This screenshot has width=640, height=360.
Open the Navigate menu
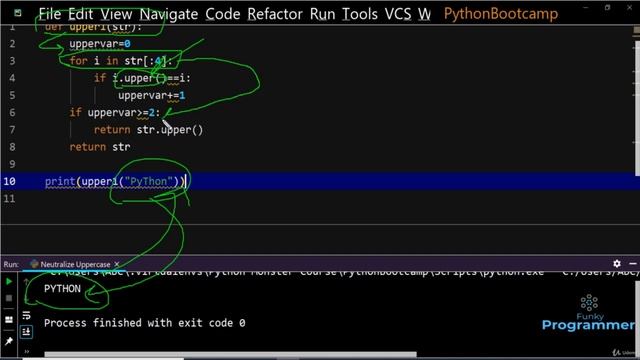[x=169, y=14]
